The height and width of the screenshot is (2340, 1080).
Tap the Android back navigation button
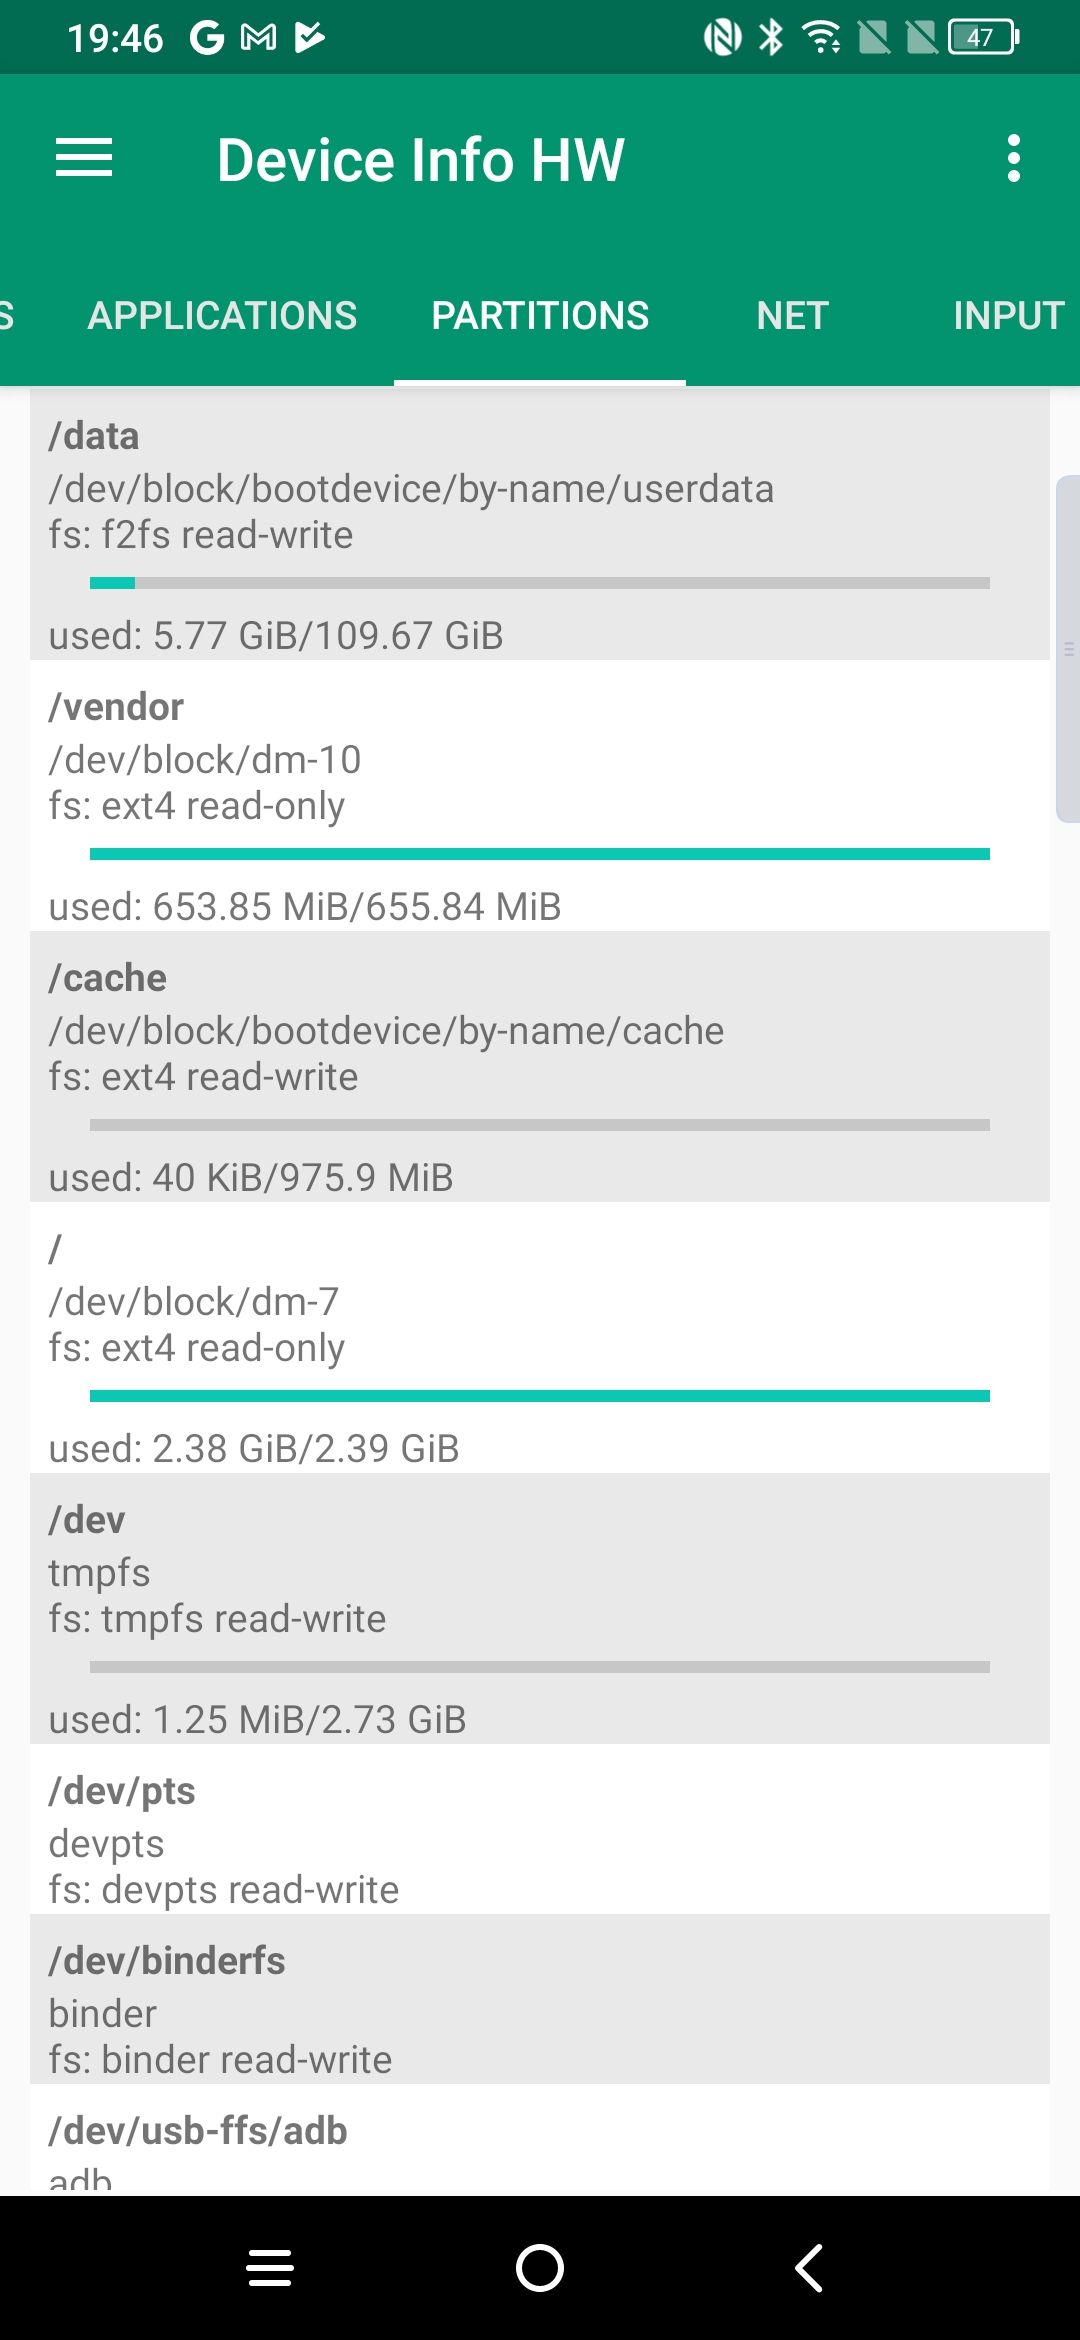click(809, 2268)
